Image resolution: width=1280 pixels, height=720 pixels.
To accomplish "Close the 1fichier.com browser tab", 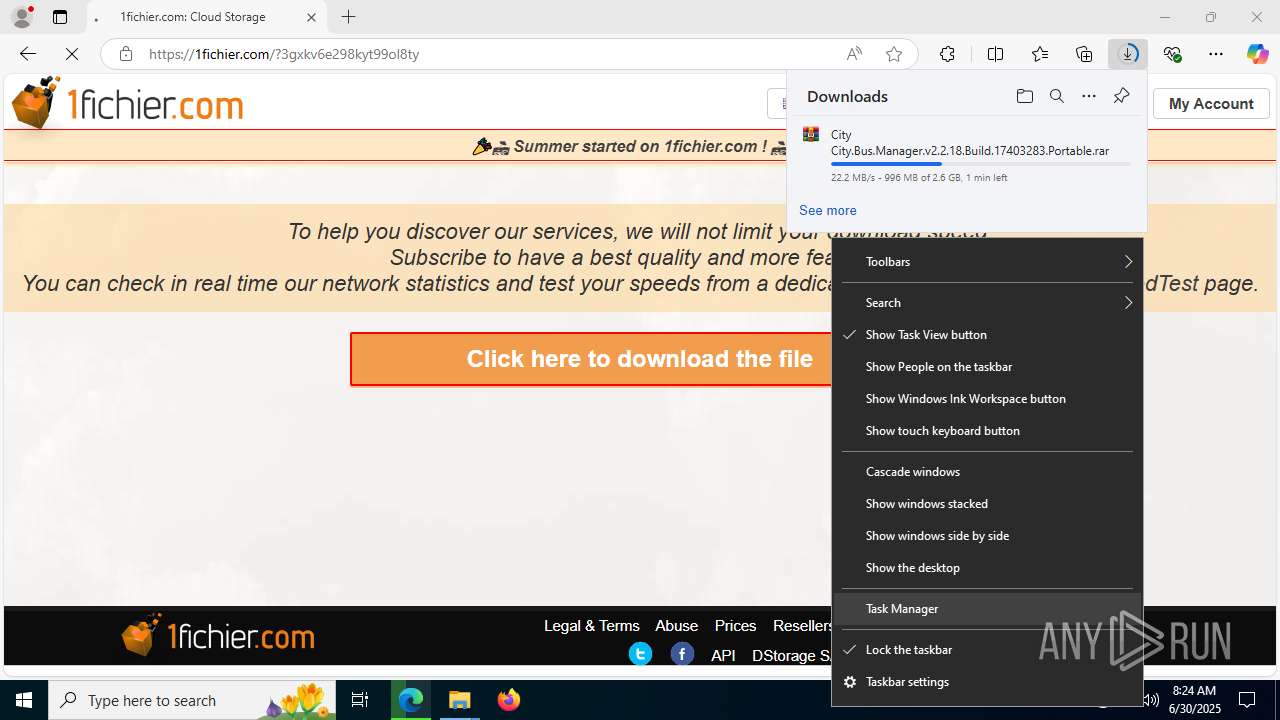I will click(x=311, y=17).
